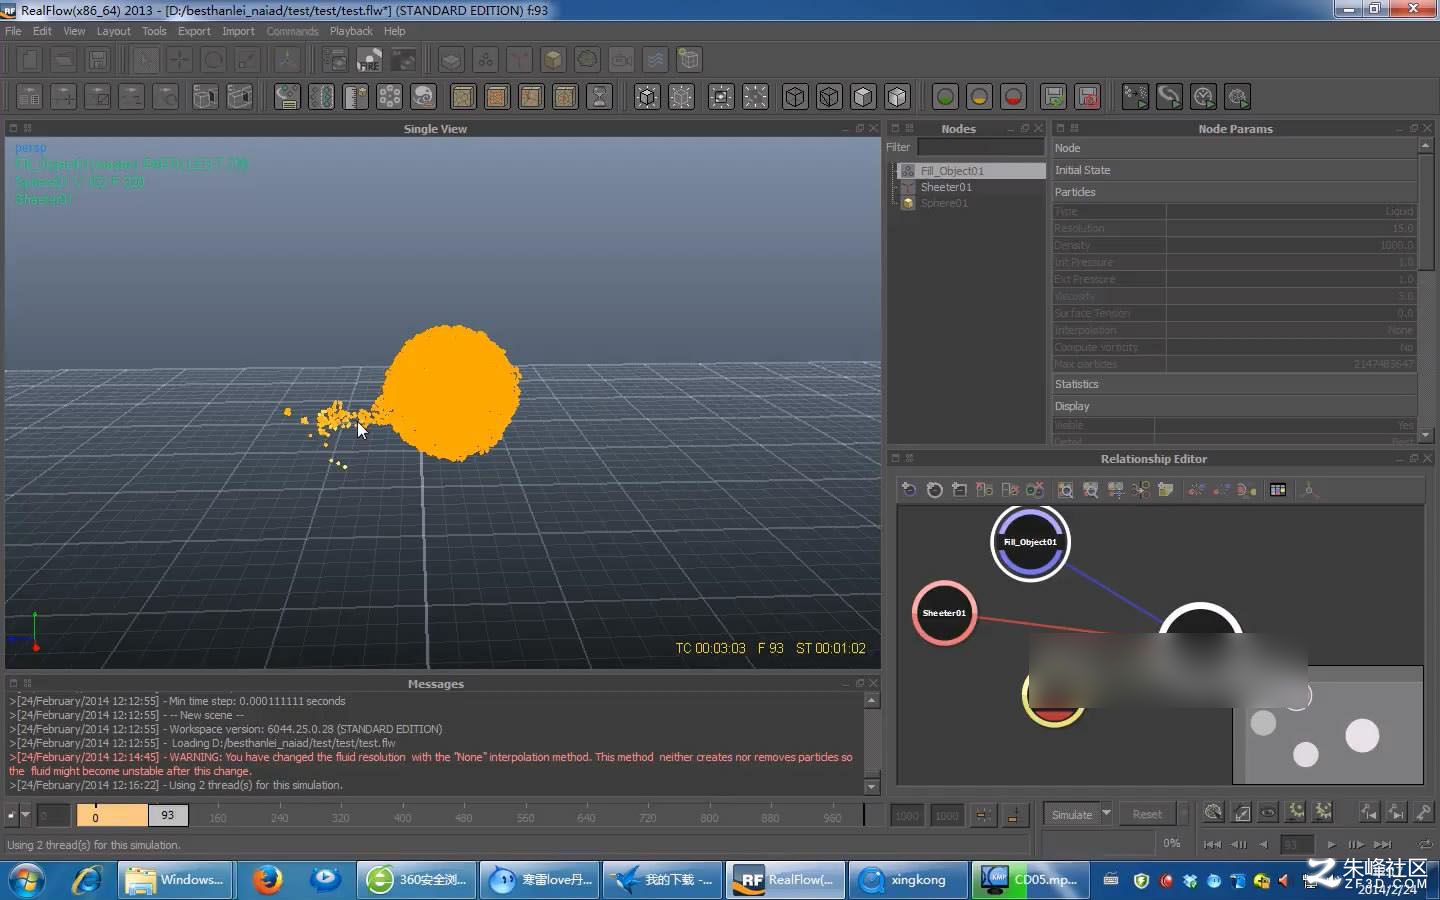Click the Windows Start button
Screen dimensions: 1440x900
pos(27,880)
